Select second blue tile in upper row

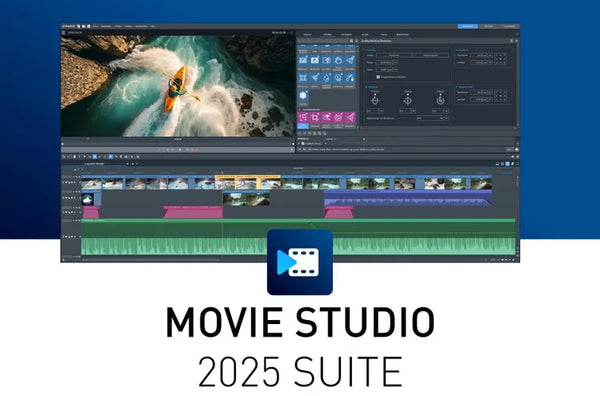point(315,60)
